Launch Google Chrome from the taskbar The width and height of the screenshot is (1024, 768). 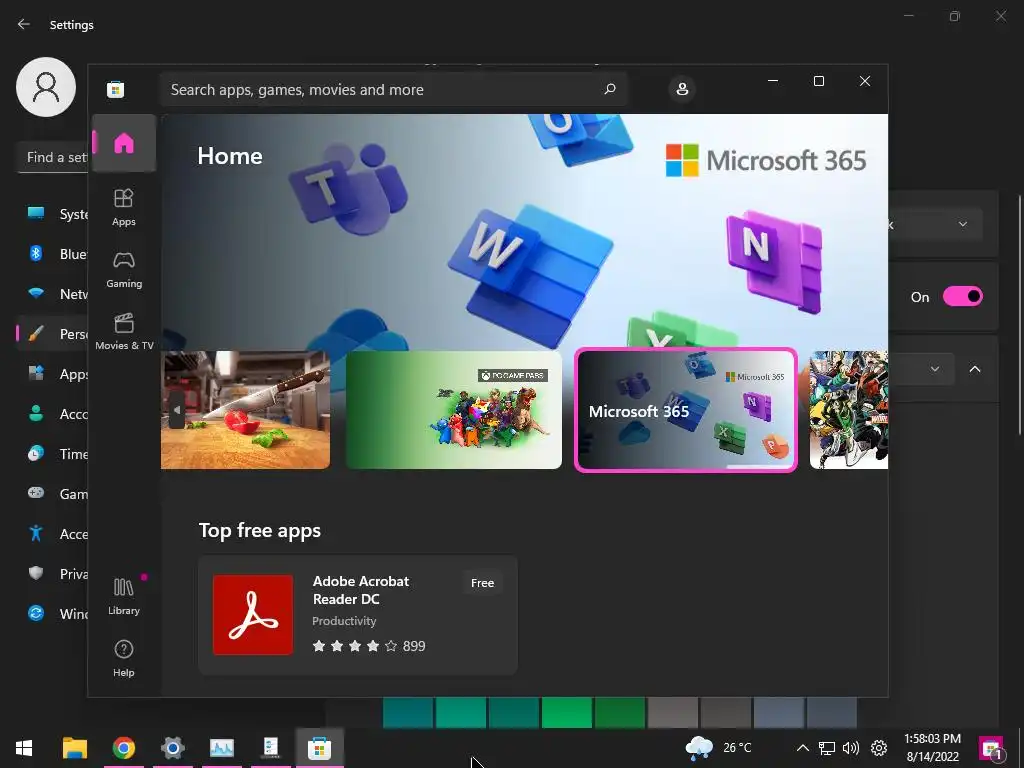click(123, 748)
